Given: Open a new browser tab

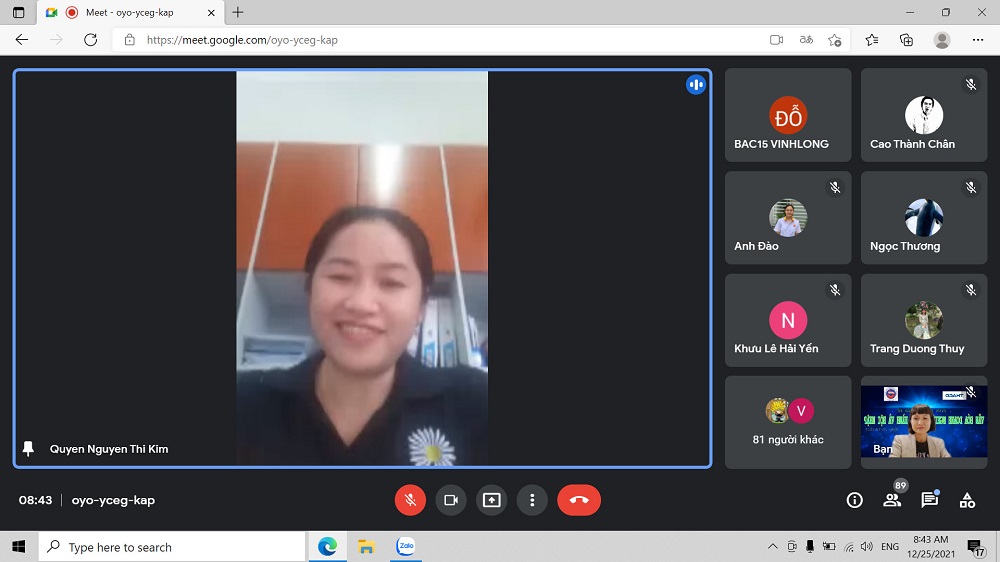Looking at the screenshot, I should pos(237,12).
